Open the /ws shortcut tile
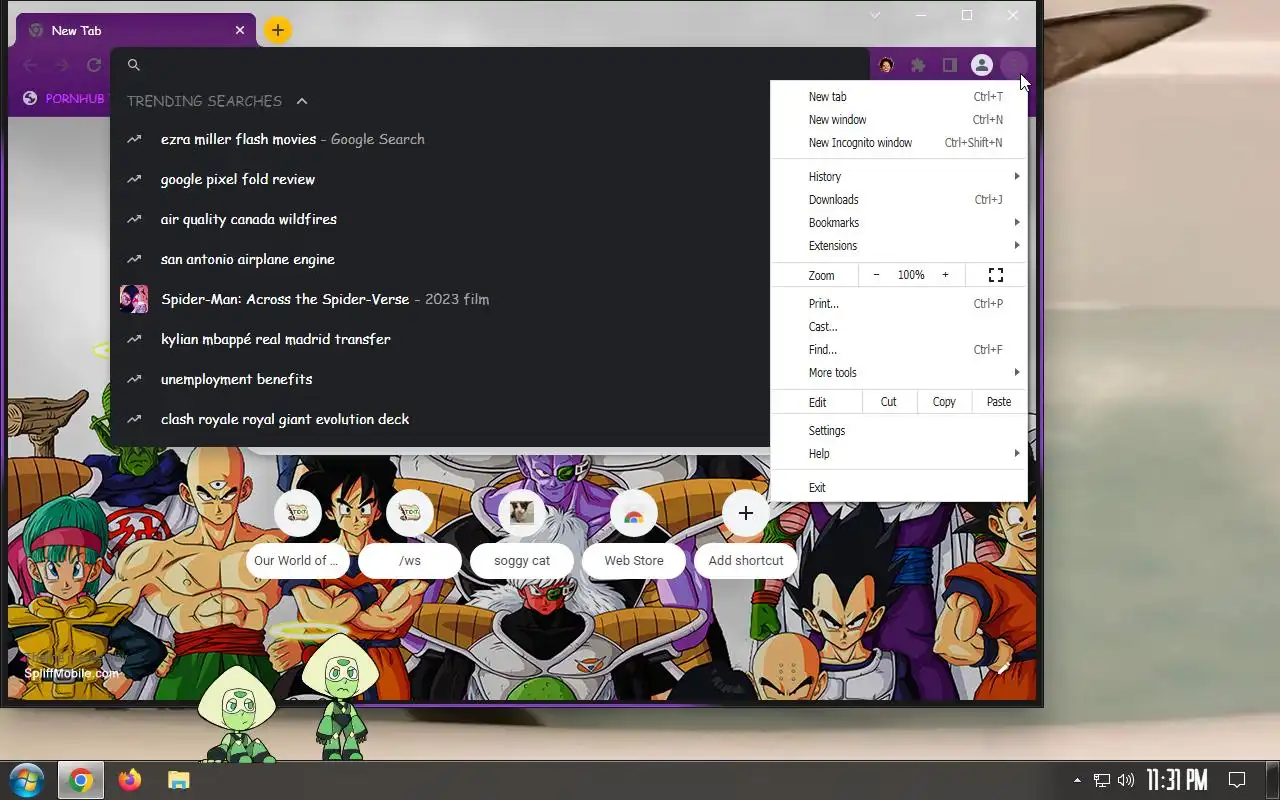 410,535
